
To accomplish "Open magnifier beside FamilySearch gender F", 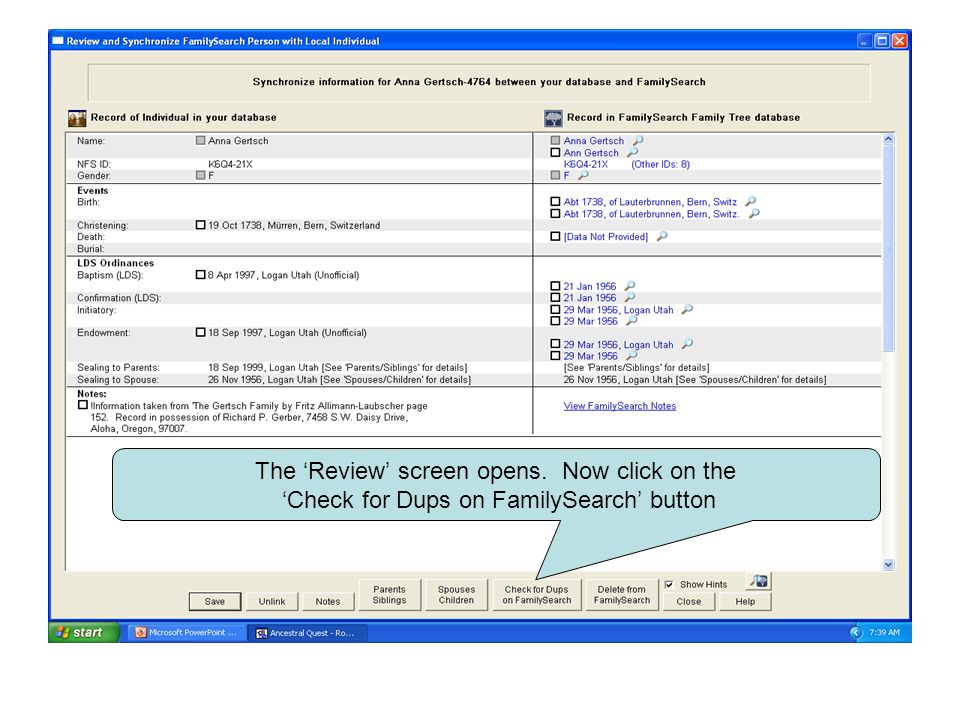I will [583, 175].
